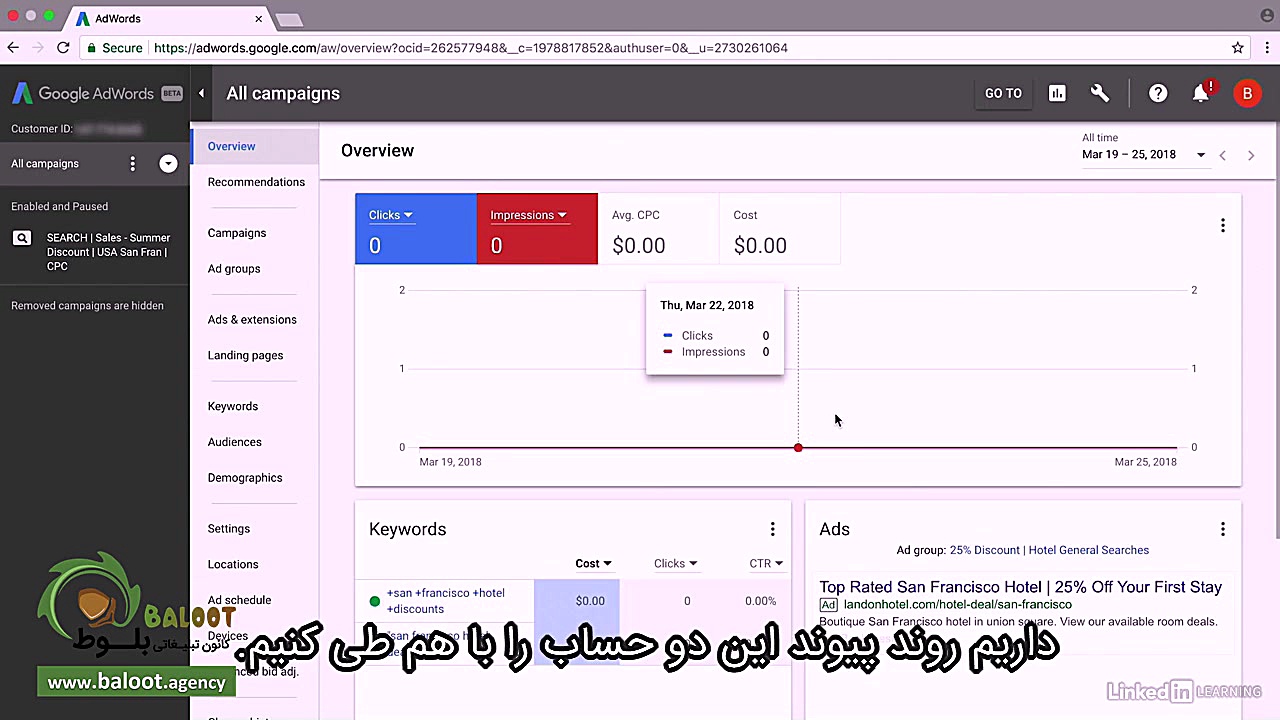Switch to the Keywords section in sidebar
This screenshot has width=1280, height=720.
point(232,406)
